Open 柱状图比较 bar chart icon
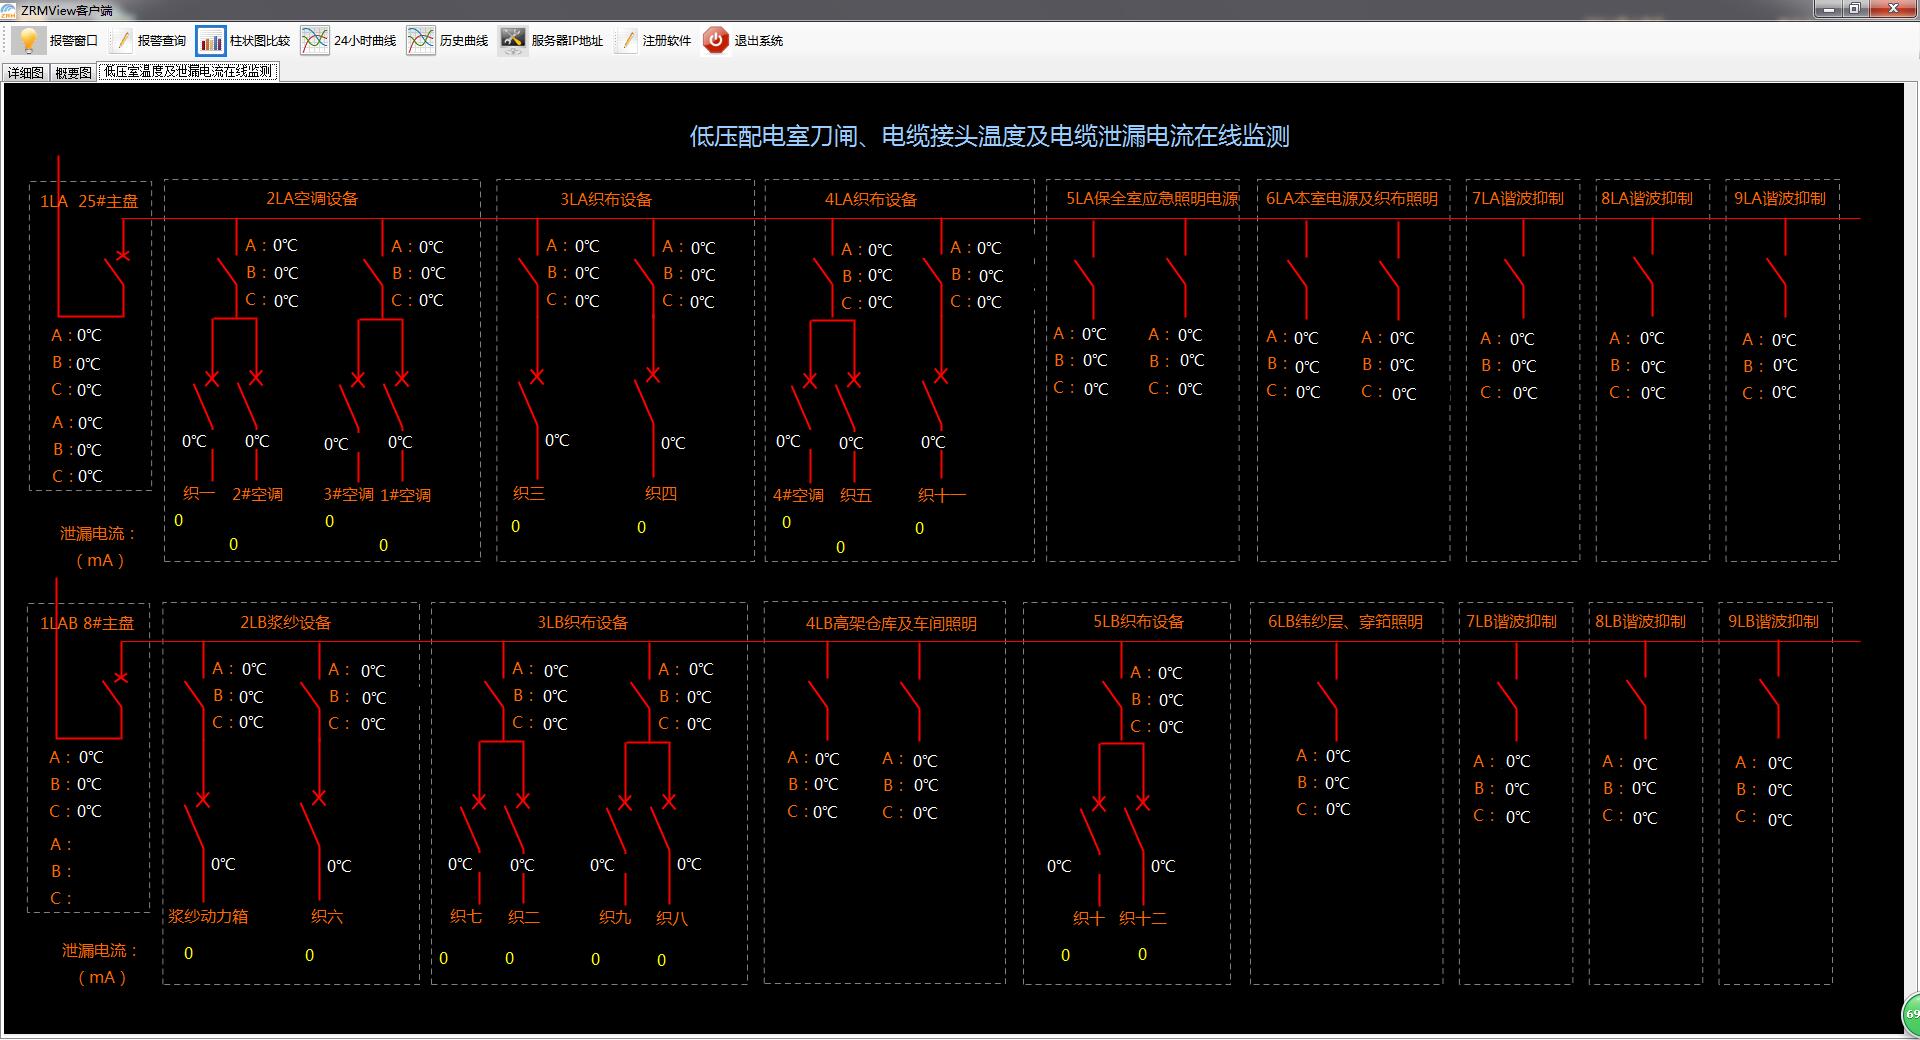The height and width of the screenshot is (1040, 1920). 211,41
